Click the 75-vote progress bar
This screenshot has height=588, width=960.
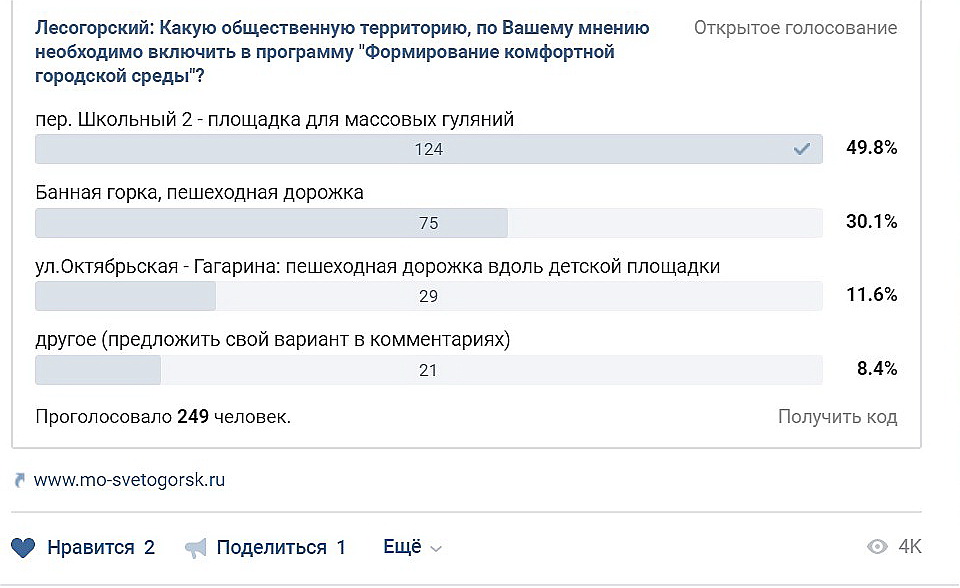429,223
